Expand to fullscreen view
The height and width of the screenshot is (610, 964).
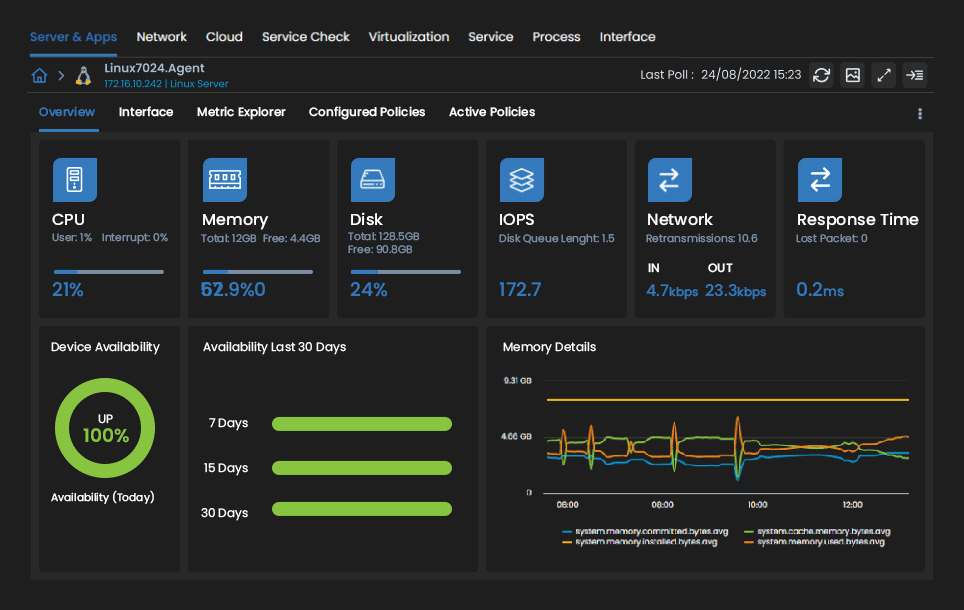tap(883, 75)
